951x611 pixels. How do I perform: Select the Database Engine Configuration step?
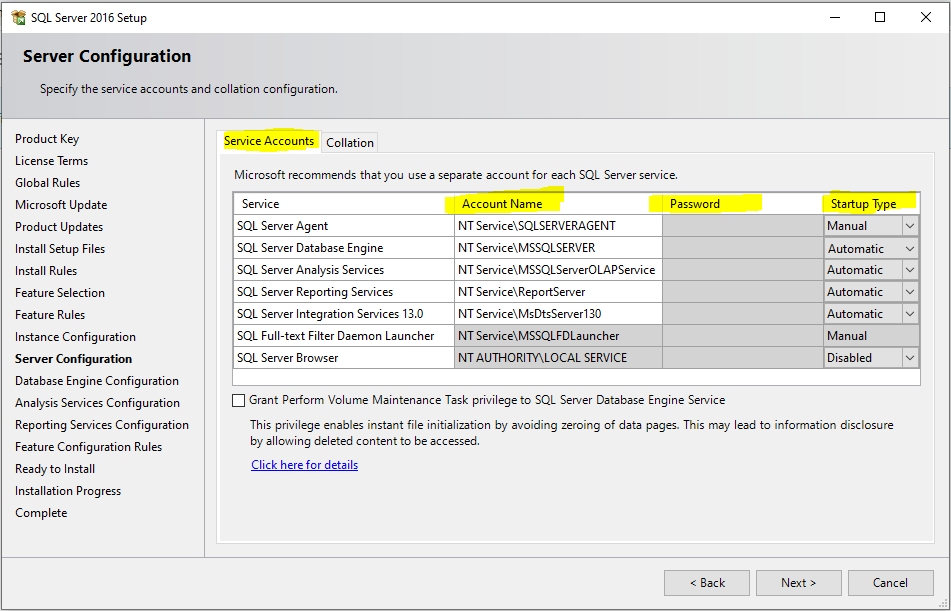tap(97, 381)
